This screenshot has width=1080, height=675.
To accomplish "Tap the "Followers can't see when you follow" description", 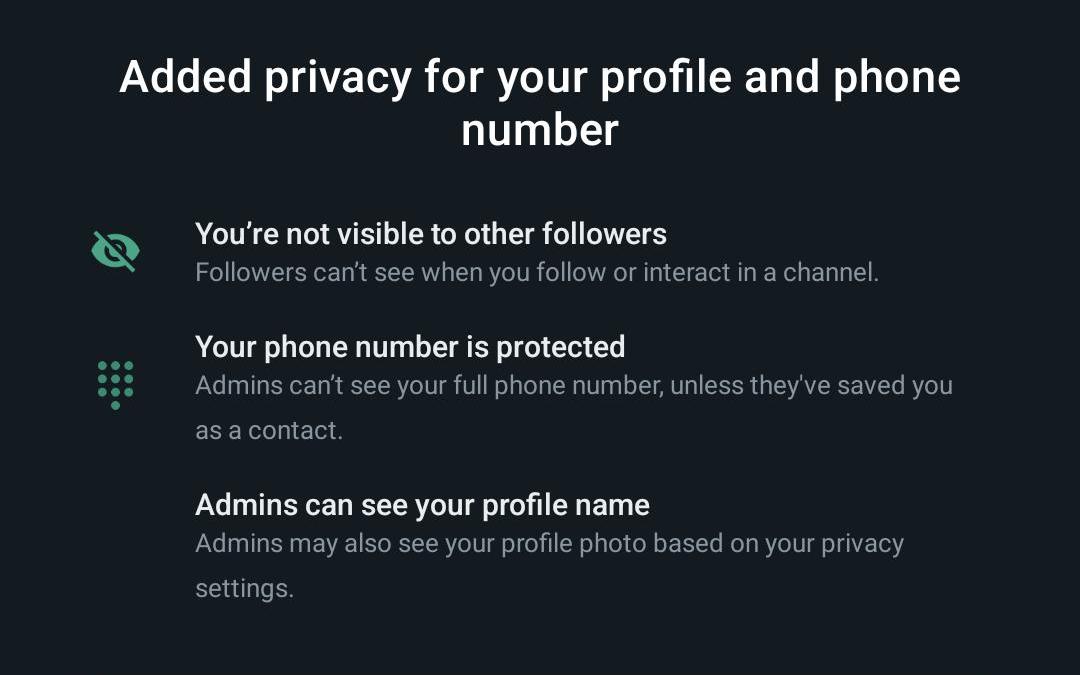I will pyautogui.click(x=537, y=273).
